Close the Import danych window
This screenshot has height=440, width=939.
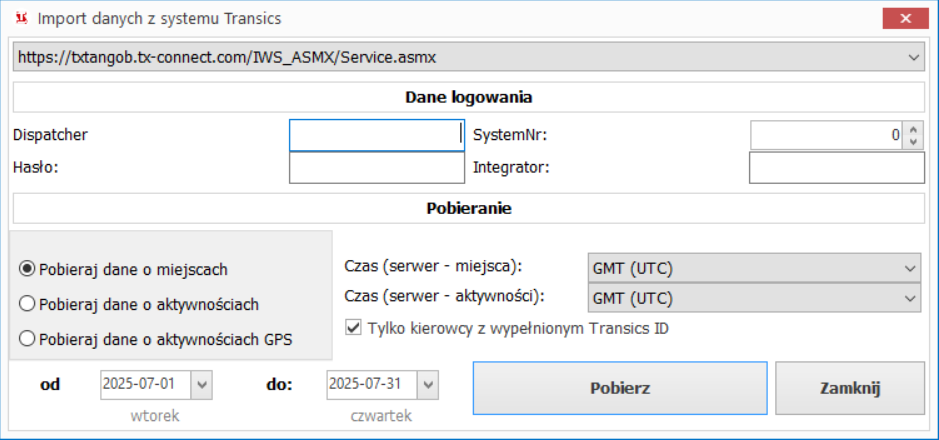[x=905, y=19]
